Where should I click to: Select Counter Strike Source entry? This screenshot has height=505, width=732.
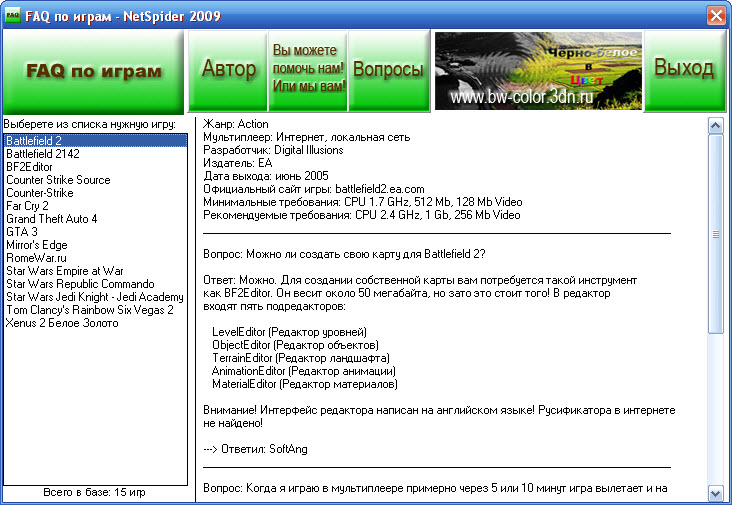(58, 180)
